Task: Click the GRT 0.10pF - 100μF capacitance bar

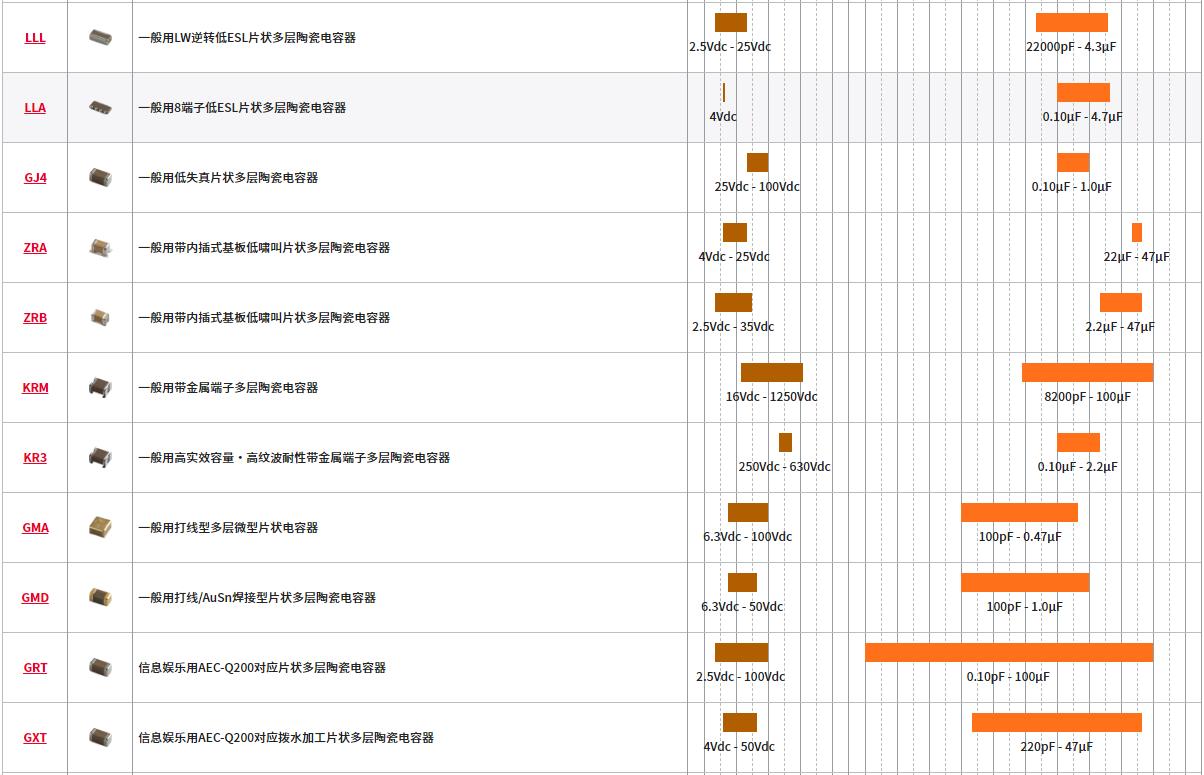Action: coord(1009,652)
